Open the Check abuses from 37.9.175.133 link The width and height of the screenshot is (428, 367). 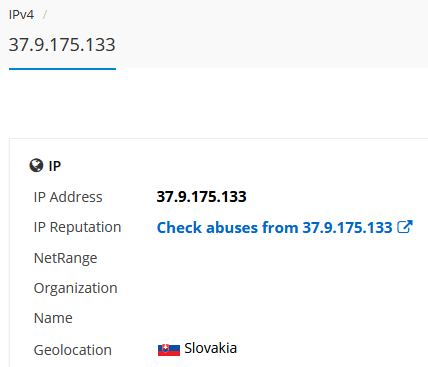coord(275,228)
